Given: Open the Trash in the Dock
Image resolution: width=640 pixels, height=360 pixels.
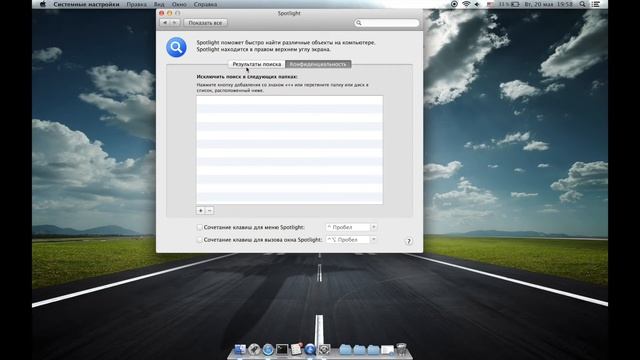Looking at the screenshot, I should click(x=402, y=349).
